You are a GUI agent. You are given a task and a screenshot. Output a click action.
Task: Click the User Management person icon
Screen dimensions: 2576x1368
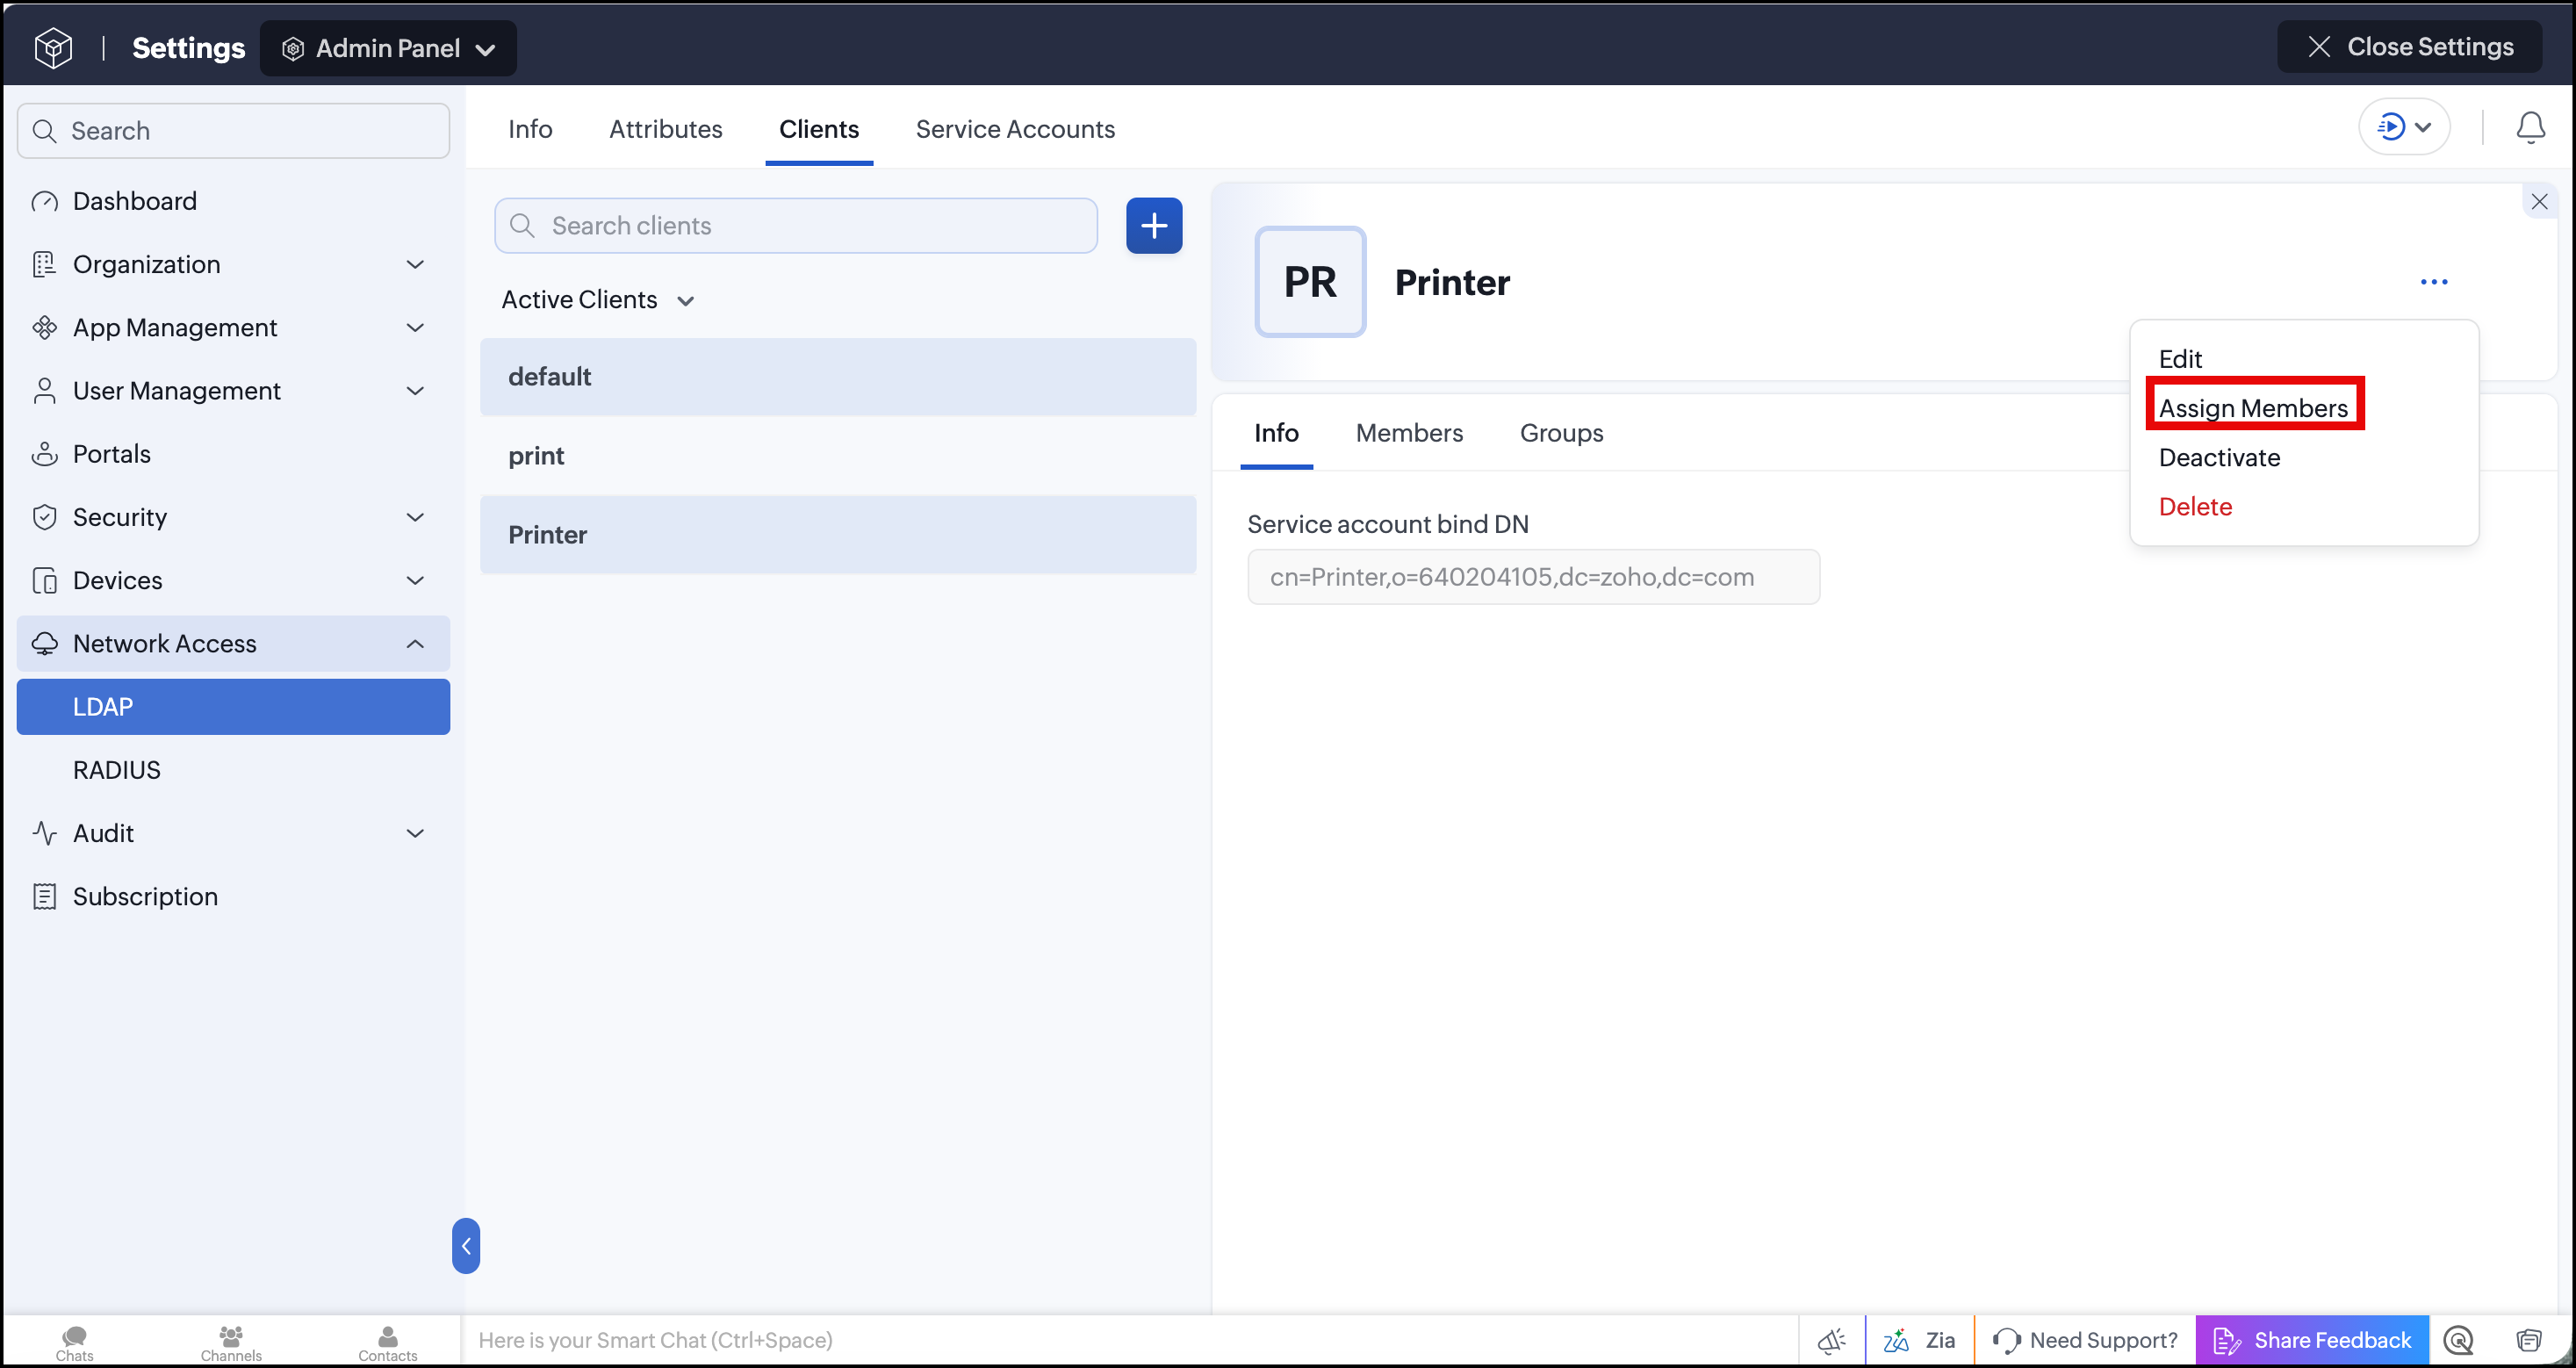[x=44, y=391]
